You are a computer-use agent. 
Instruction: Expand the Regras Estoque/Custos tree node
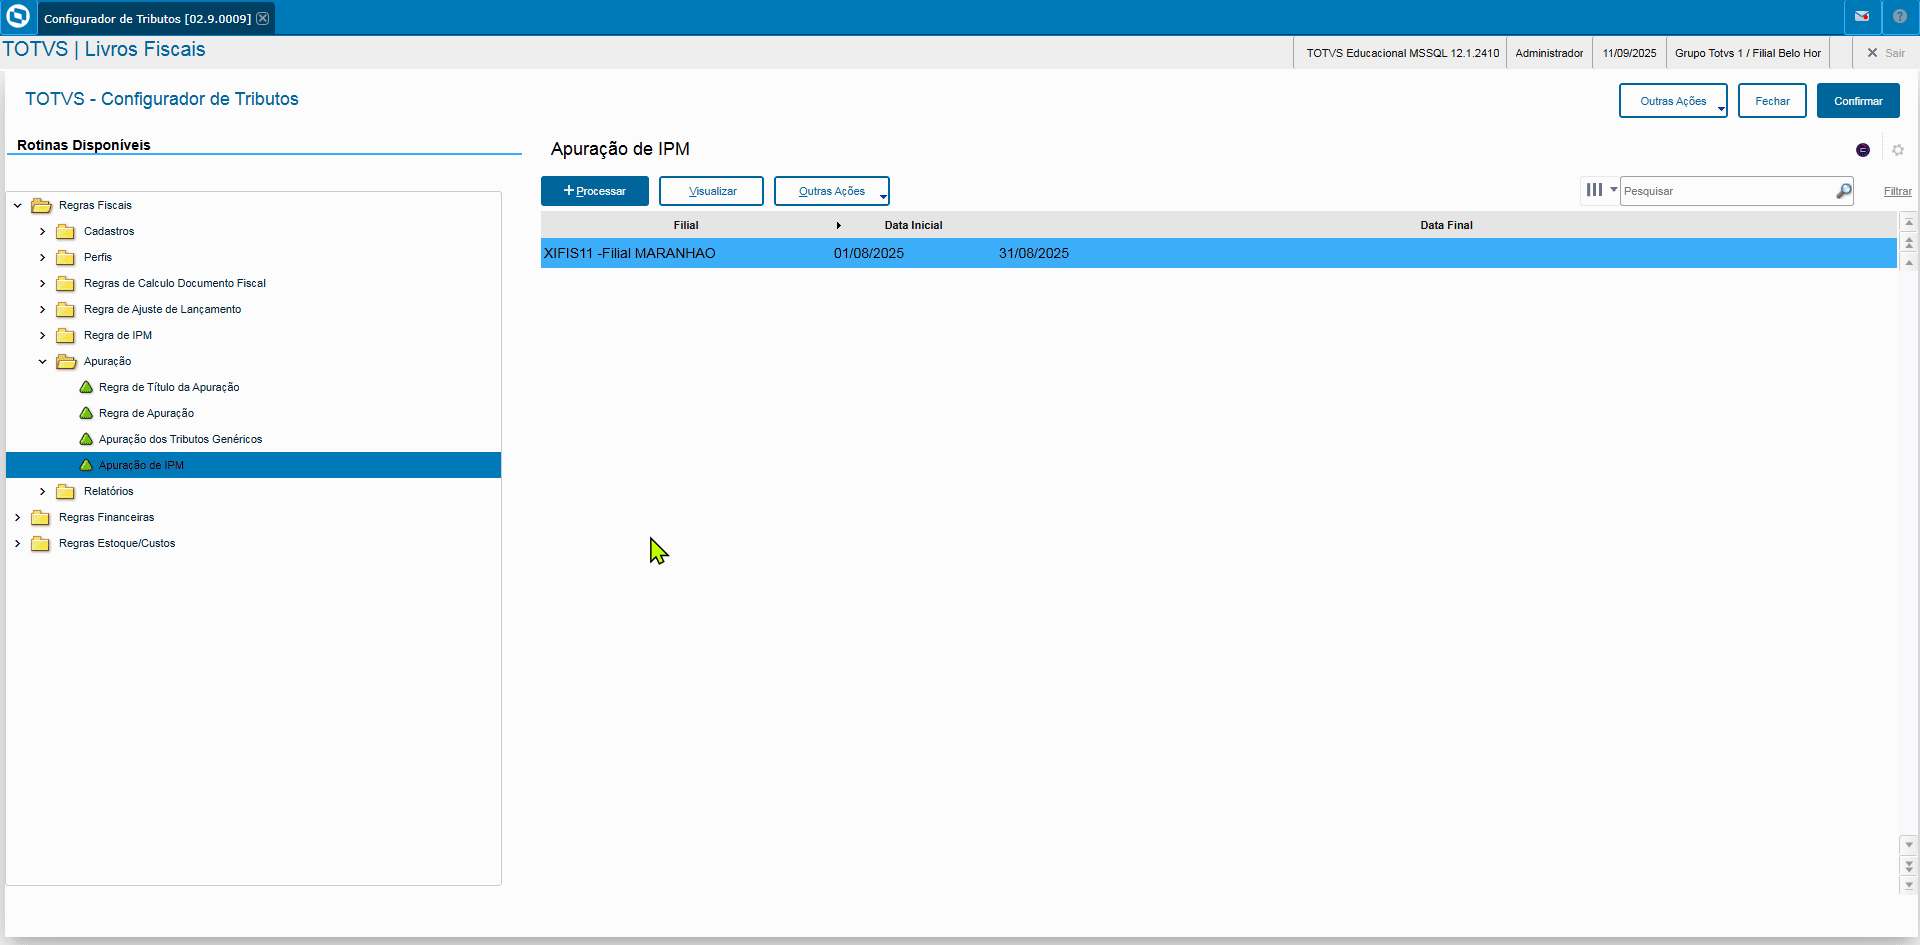click(18, 543)
